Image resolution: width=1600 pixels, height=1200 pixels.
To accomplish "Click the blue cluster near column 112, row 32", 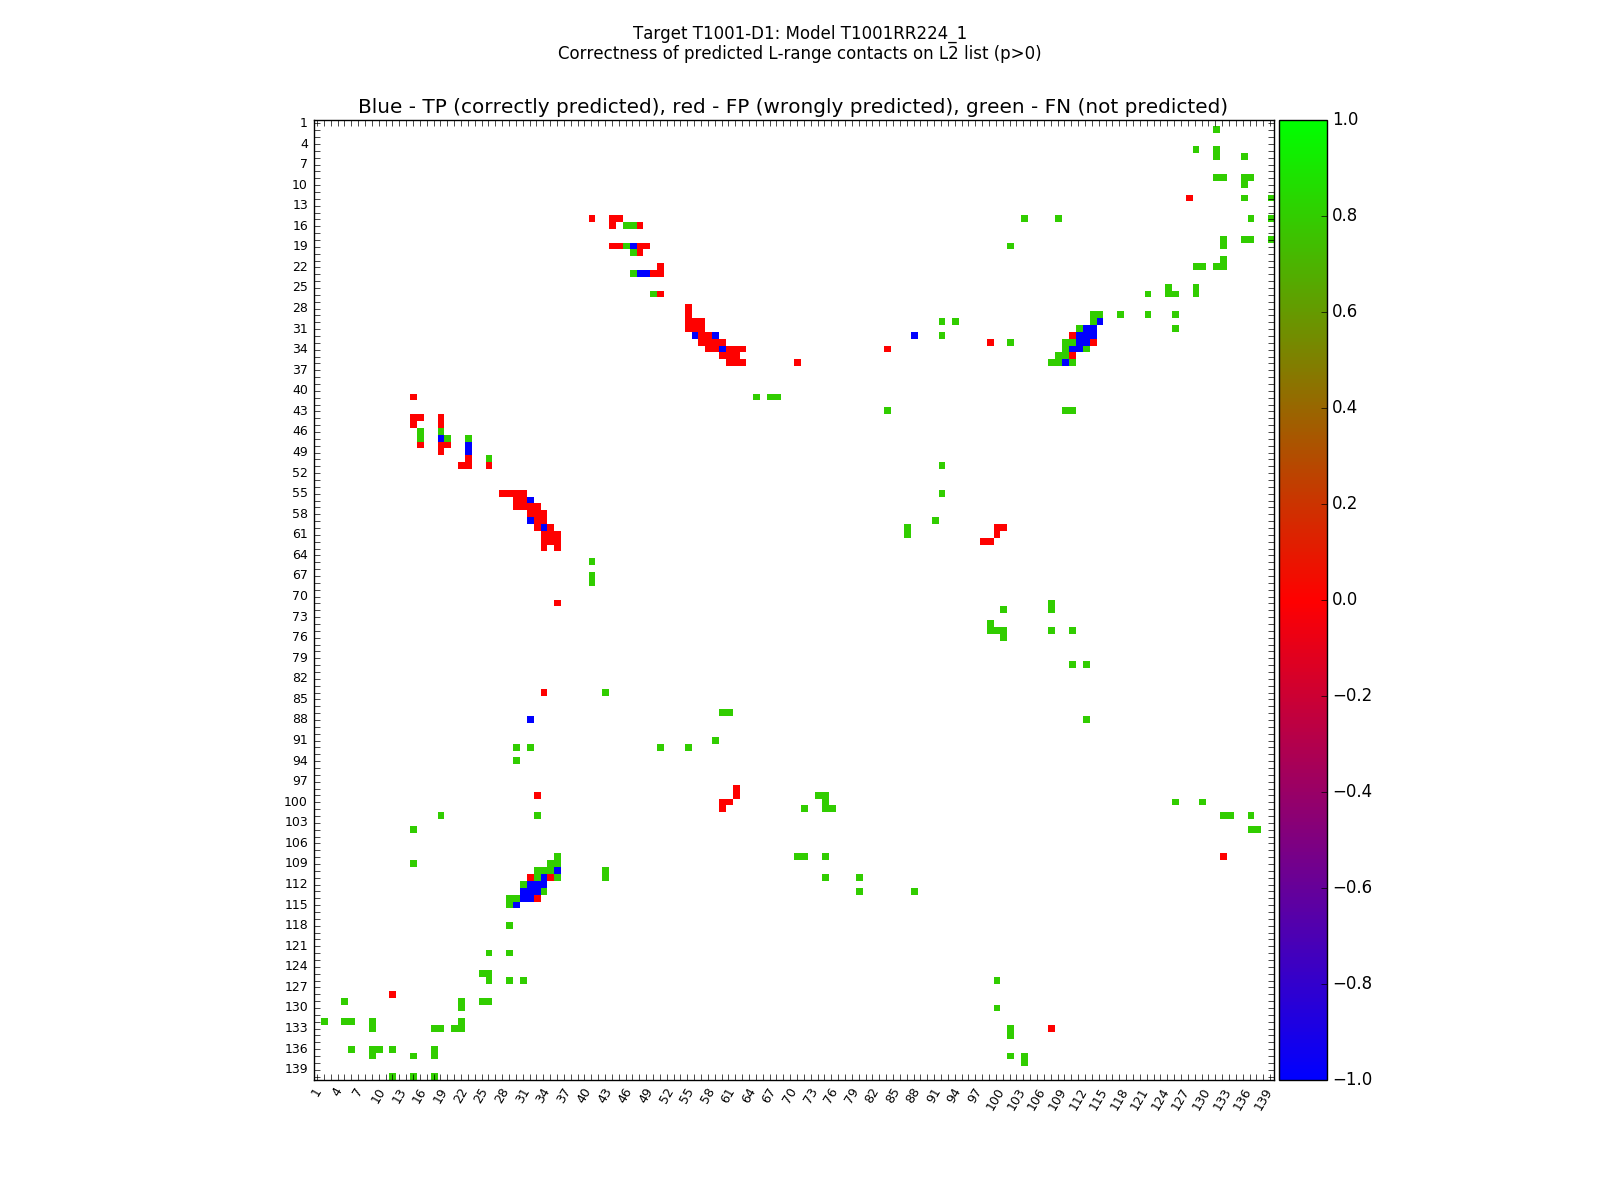I will 1087,335.
